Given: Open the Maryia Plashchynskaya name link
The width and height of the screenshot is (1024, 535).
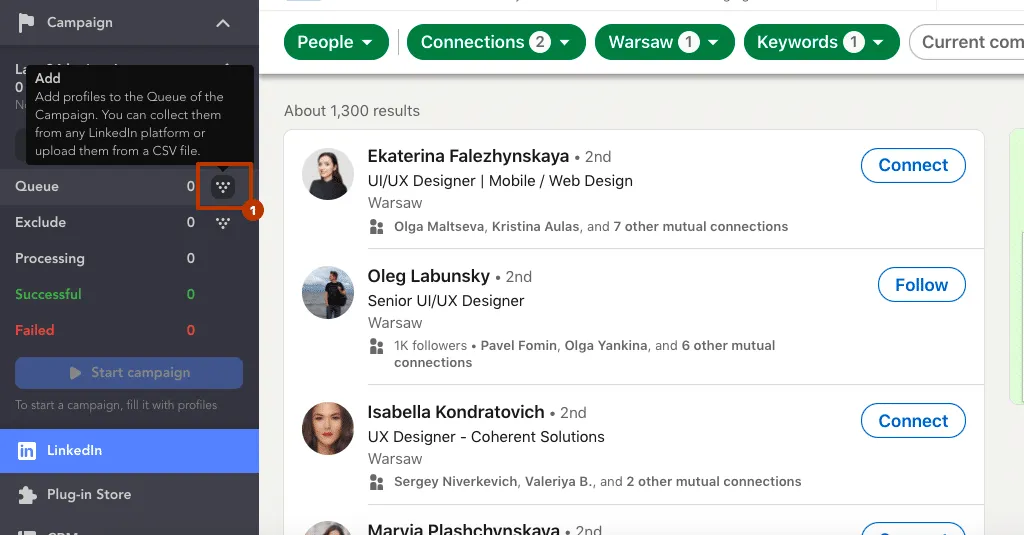Looking at the screenshot, I should (464, 528).
